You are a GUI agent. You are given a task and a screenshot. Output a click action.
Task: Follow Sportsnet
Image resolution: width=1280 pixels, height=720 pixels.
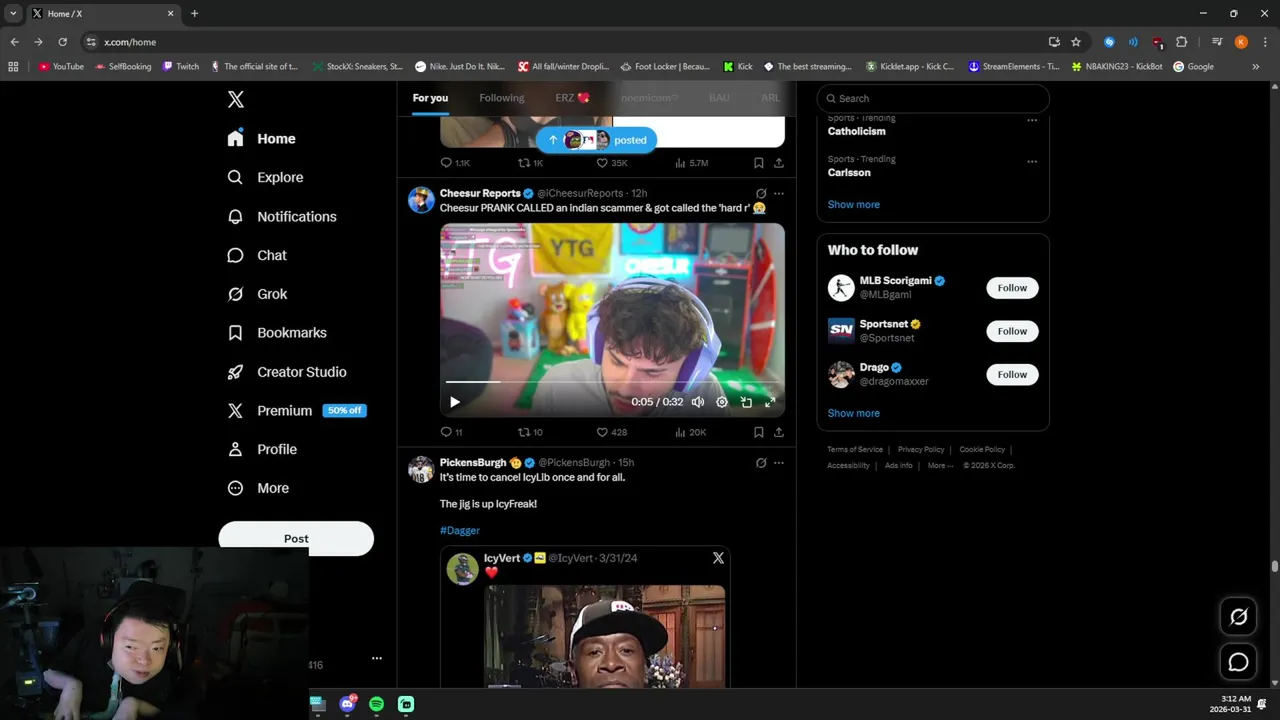coord(1012,331)
